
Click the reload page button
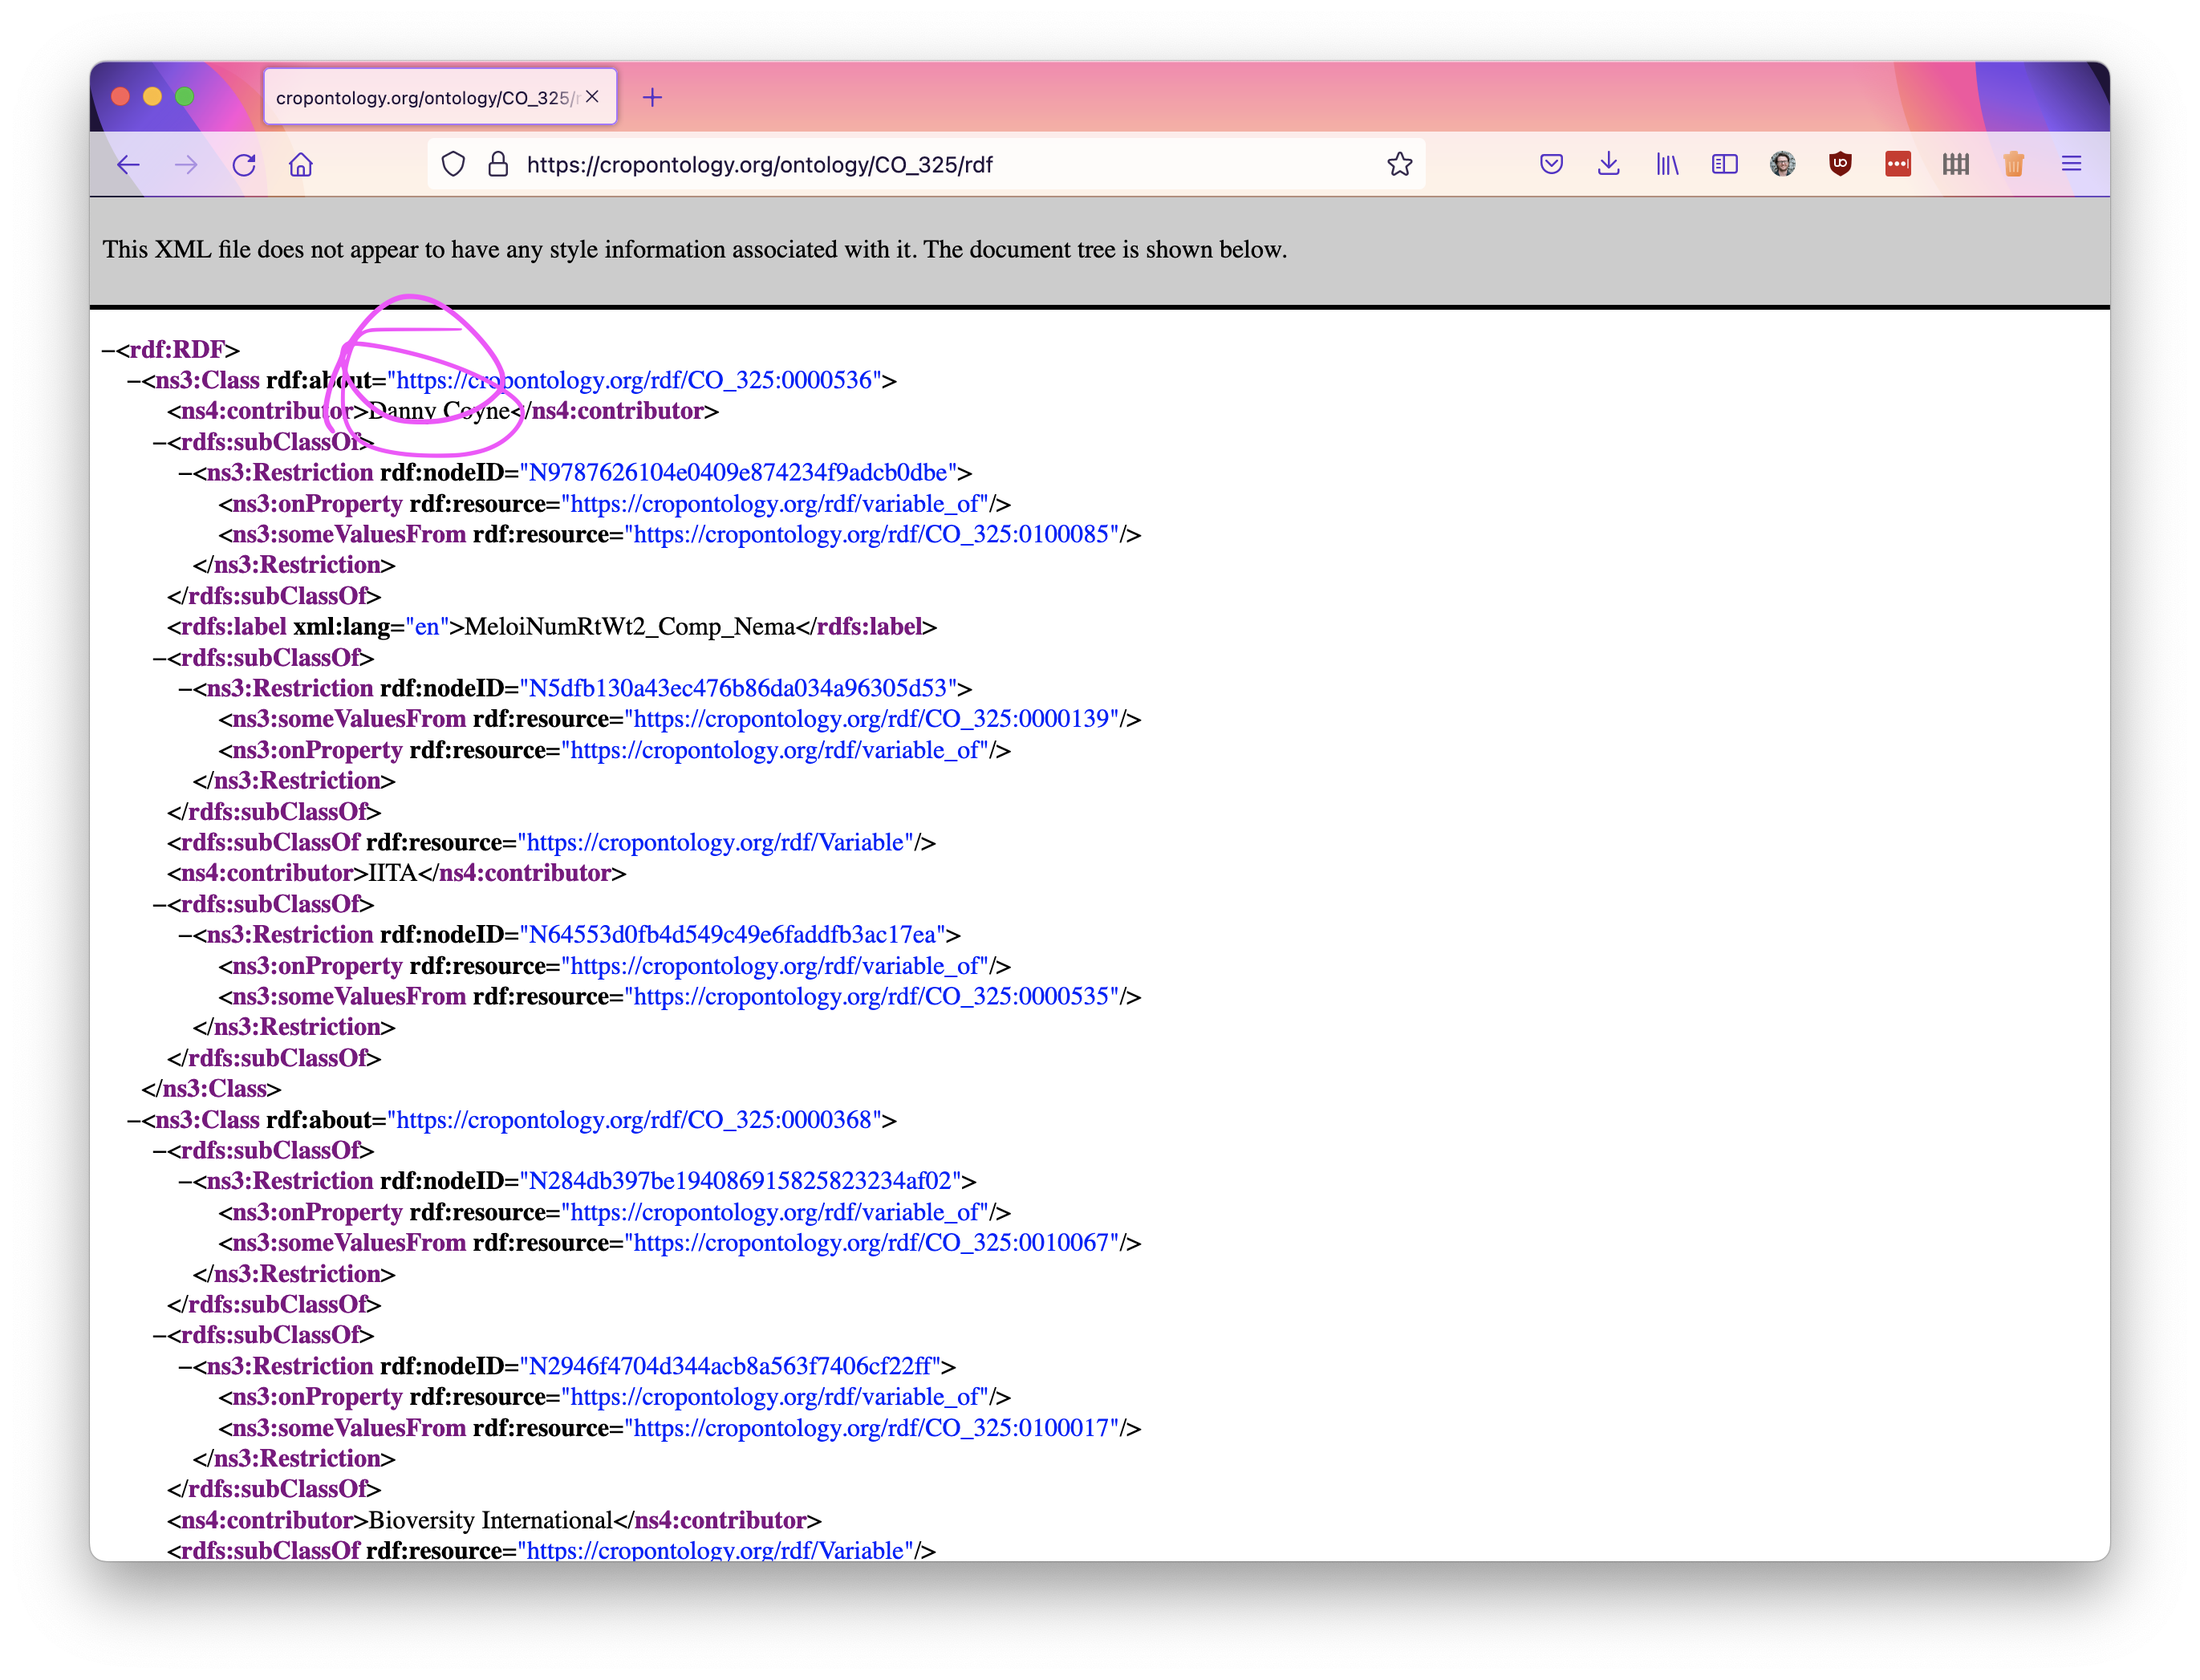pyautogui.click(x=243, y=164)
